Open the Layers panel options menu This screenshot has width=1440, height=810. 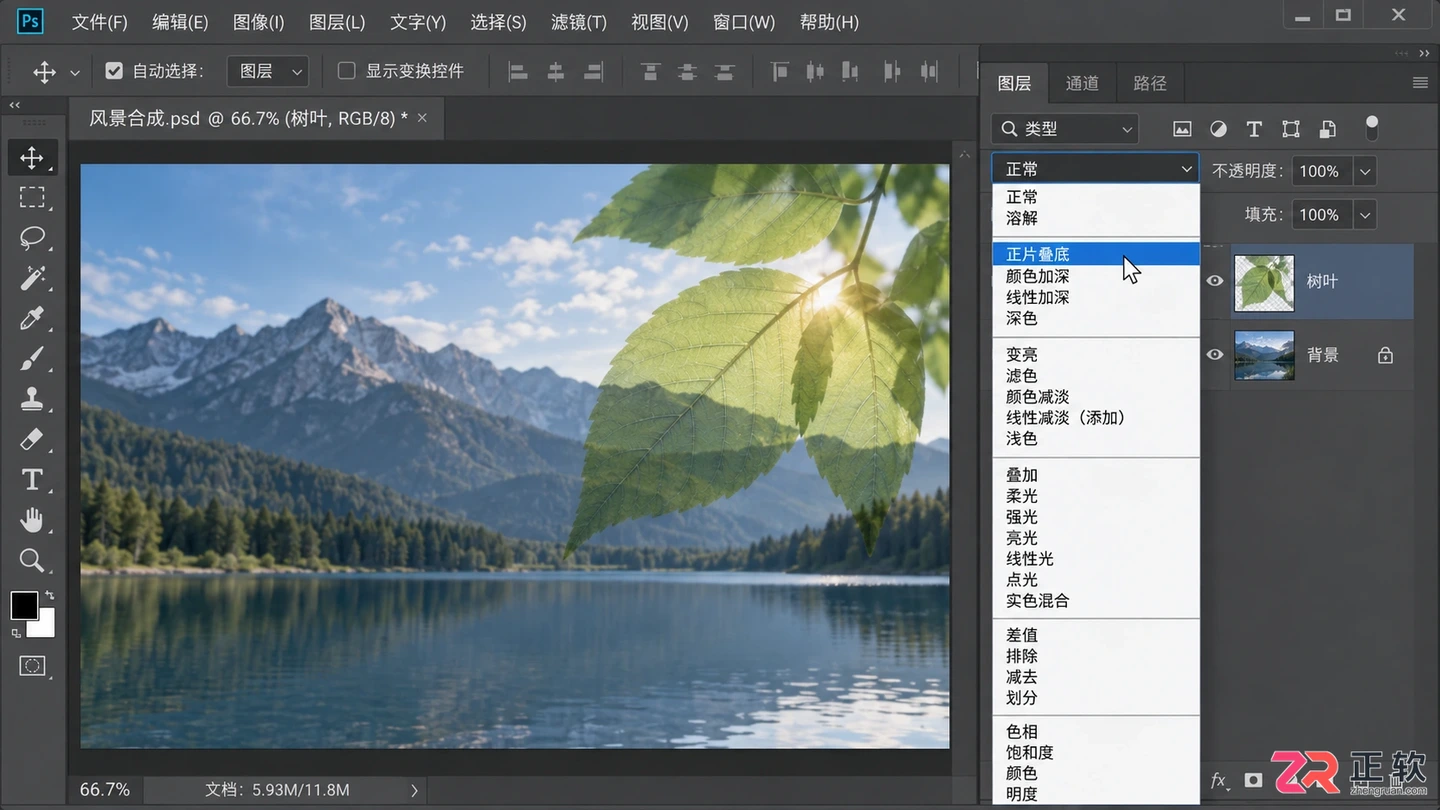click(1420, 83)
